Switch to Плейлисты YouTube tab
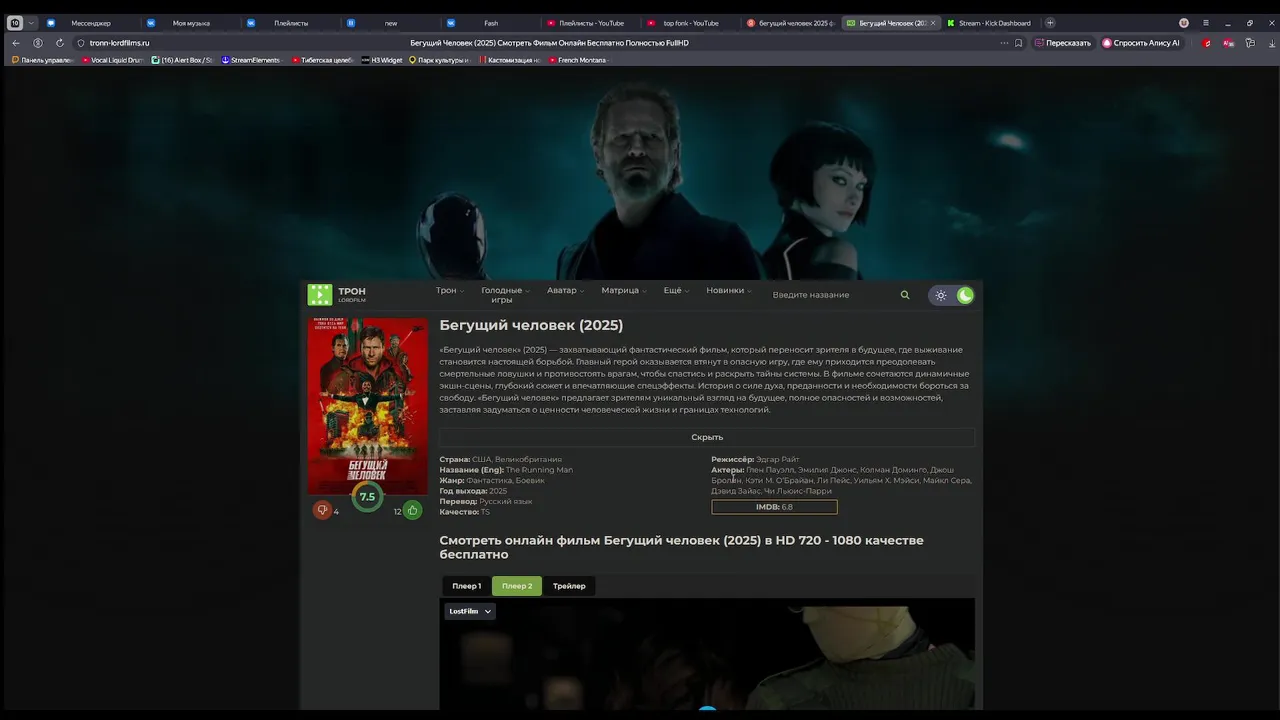The width and height of the screenshot is (1280, 720). 590,23
